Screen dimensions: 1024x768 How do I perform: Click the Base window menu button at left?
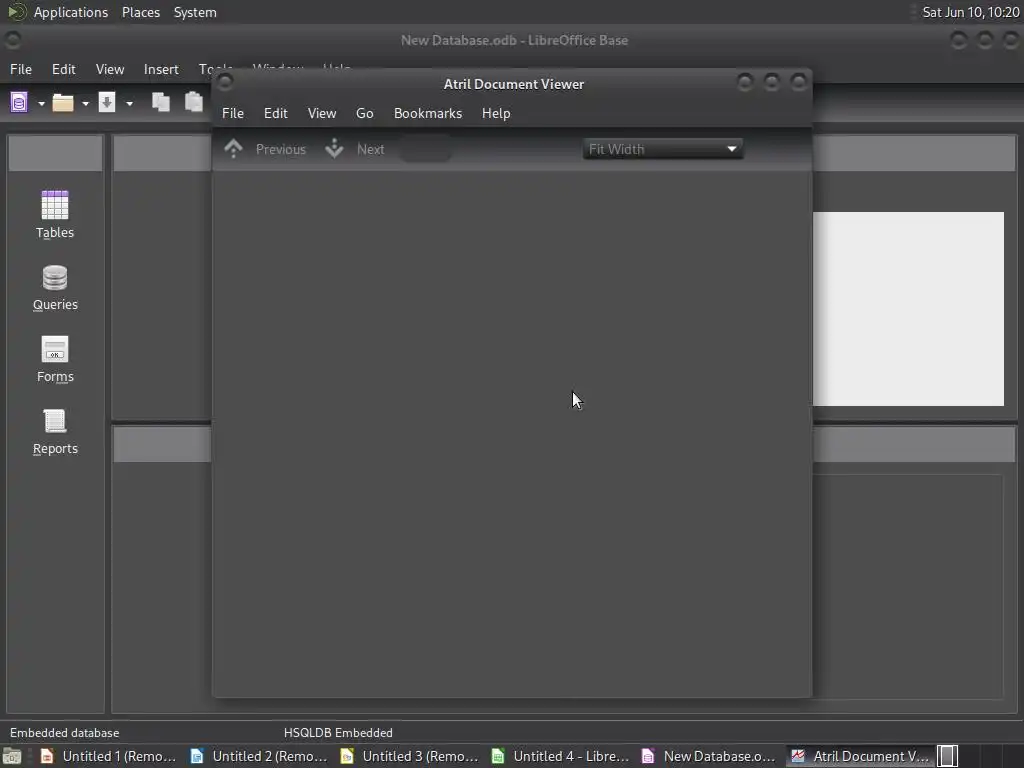12,40
